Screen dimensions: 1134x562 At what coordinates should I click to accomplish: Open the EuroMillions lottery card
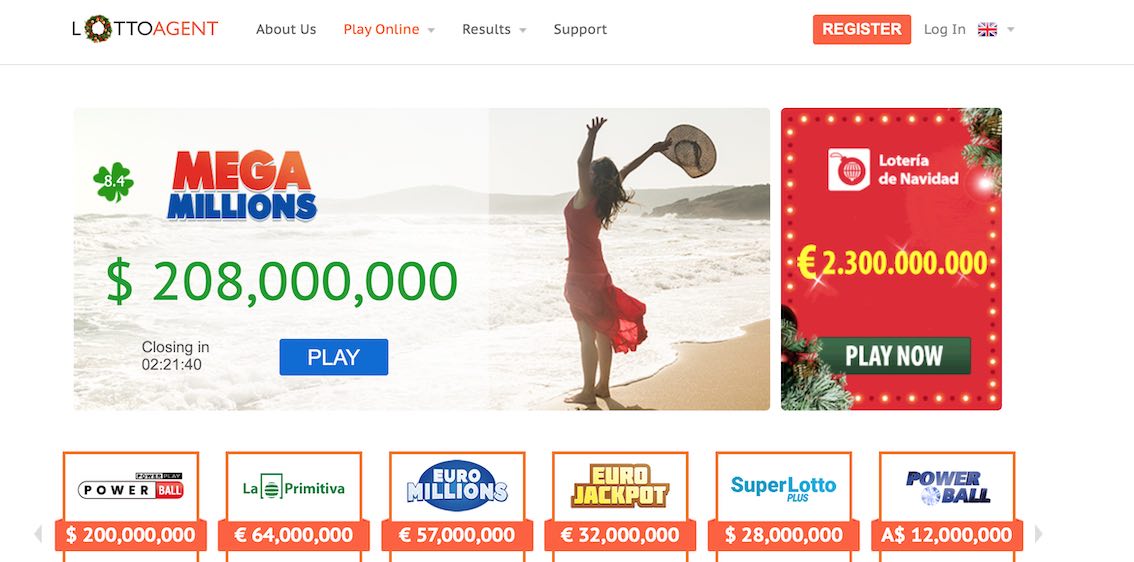point(457,506)
